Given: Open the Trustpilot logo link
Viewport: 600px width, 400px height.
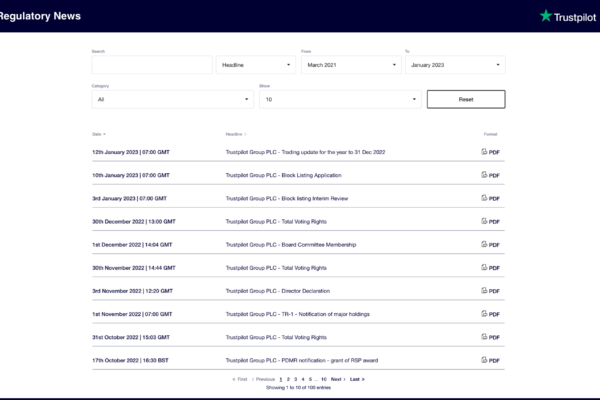Looking at the screenshot, I should pos(568,16).
